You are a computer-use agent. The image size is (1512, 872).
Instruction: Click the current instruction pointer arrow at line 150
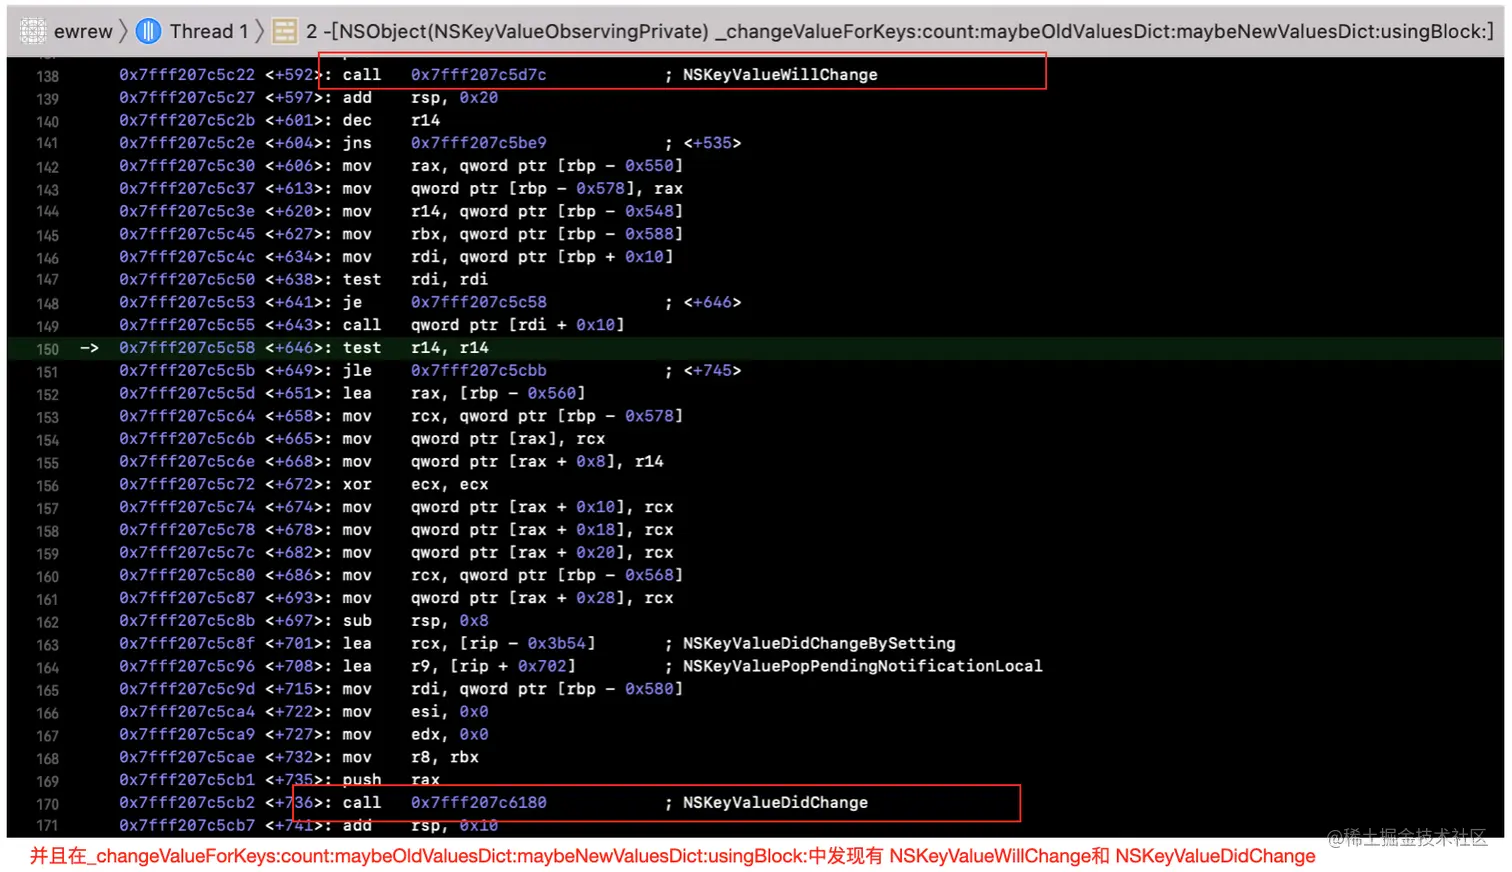click(89, 348)
